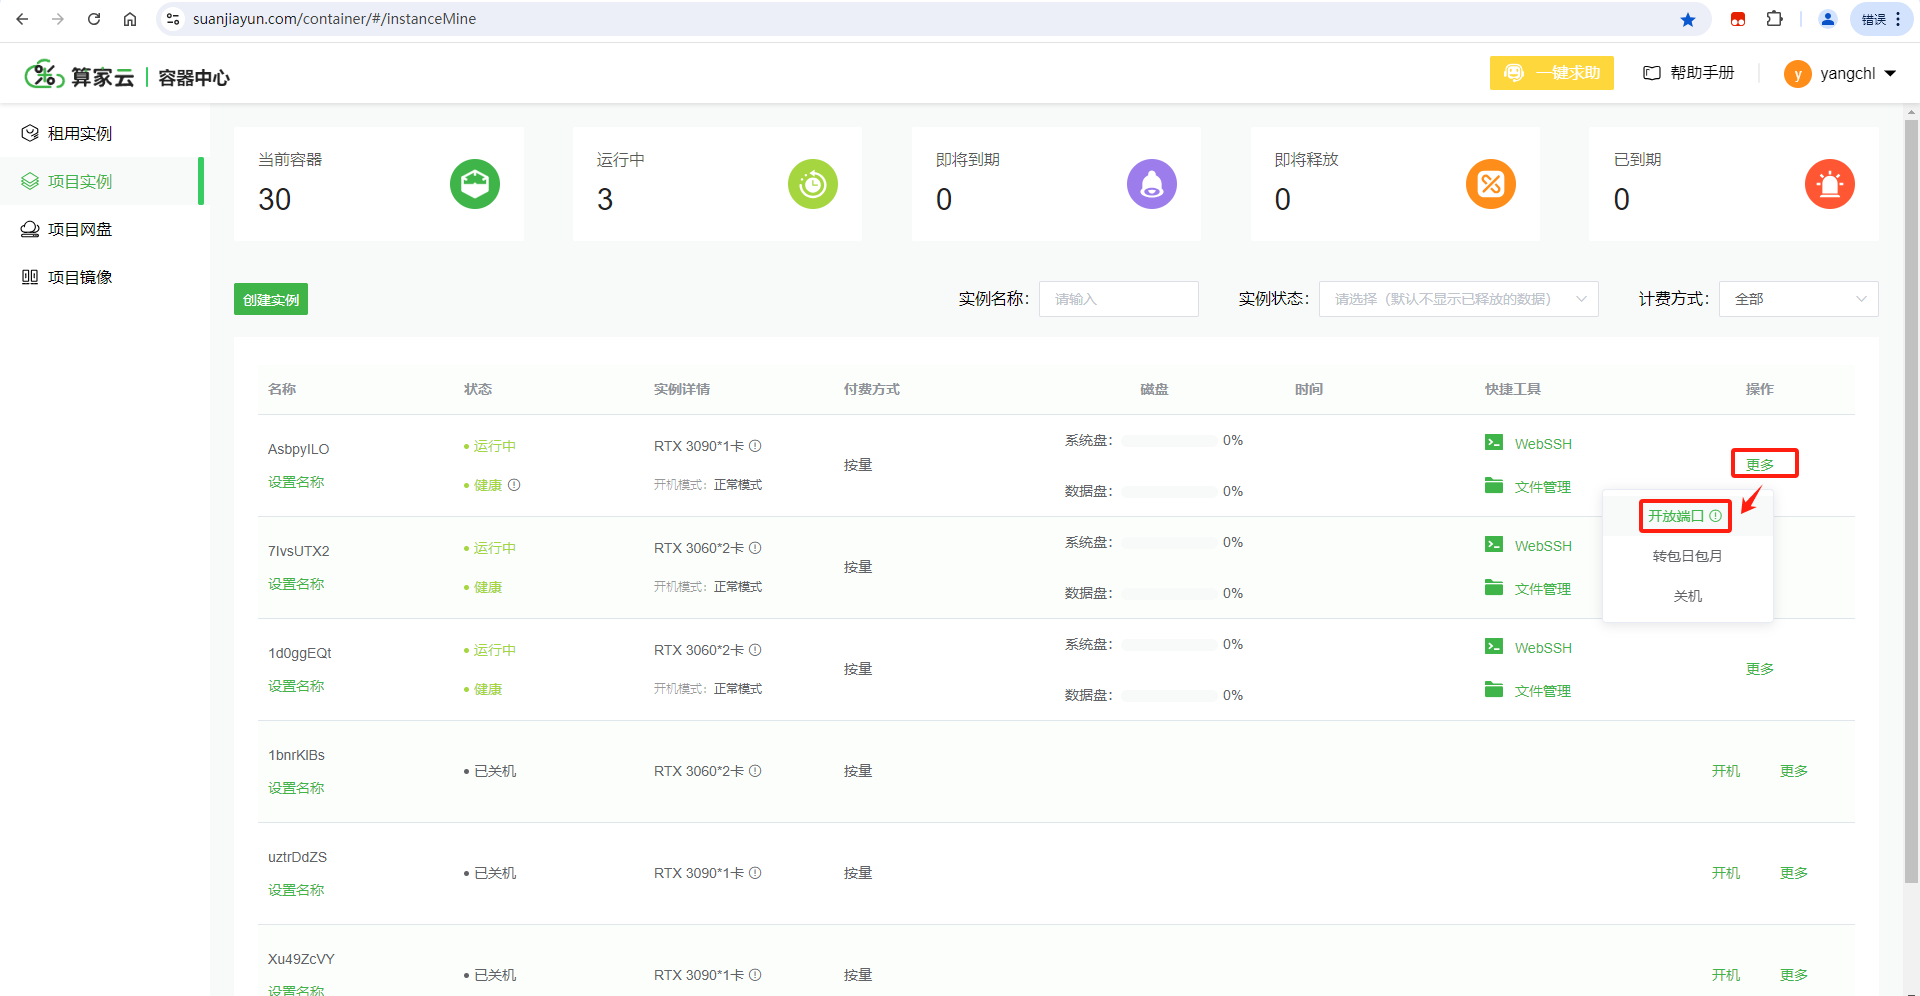The height and width of the screenshot is (996, 1920).
Task: Open 项目镜像 in the sidebar
Action: pyautogui.click(x=100, y=277)
